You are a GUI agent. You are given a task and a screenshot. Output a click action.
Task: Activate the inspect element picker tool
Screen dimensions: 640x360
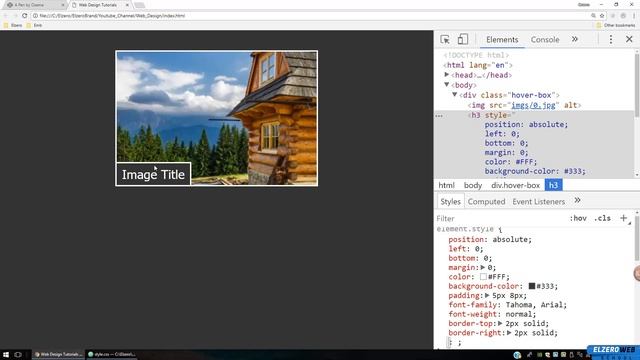[x=445, y=40]
